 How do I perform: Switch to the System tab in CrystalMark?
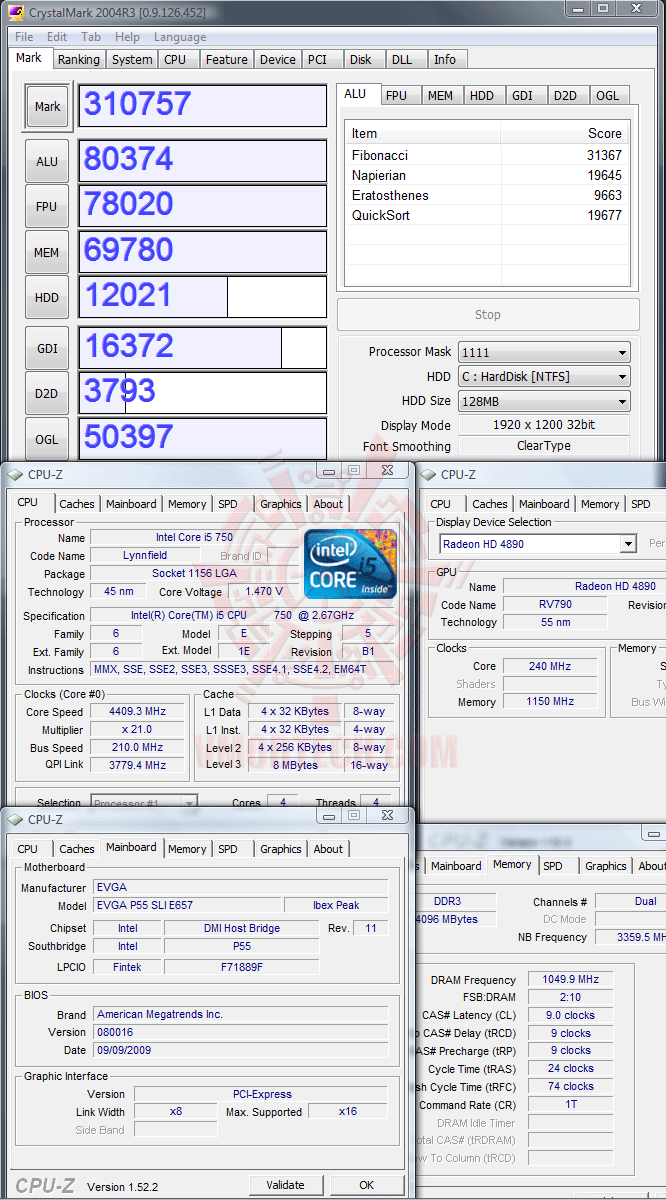coord(132,60)
